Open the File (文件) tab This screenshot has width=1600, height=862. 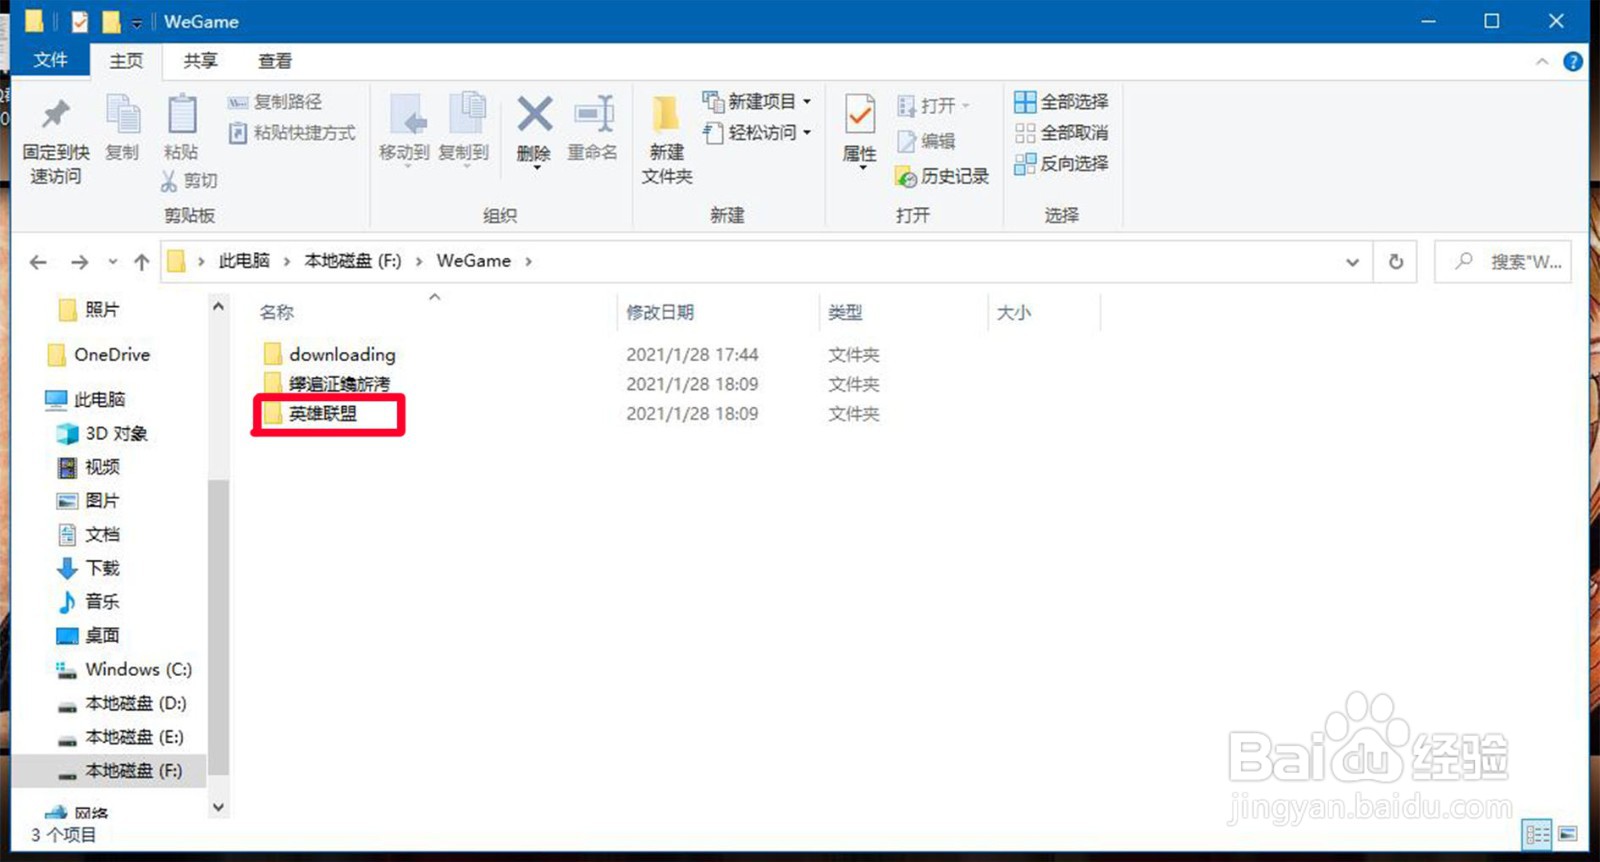(x=50, y=60)
